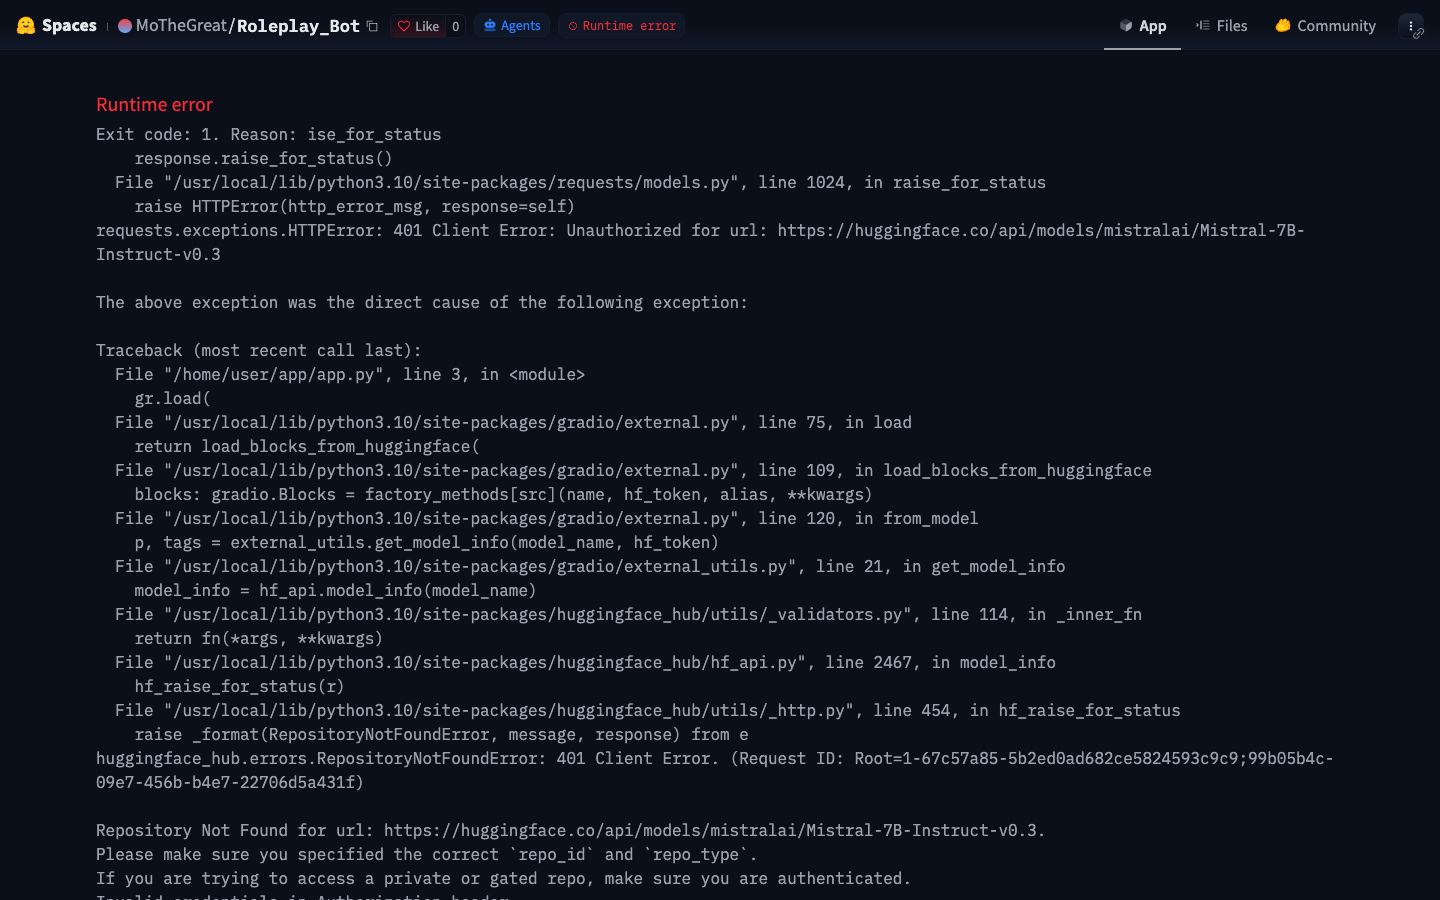The height and width of the screenshot is (900, 1440).
Task: Click the 'return fn(*args, **kwargs)' line
Action: click(x=258, y=638)
